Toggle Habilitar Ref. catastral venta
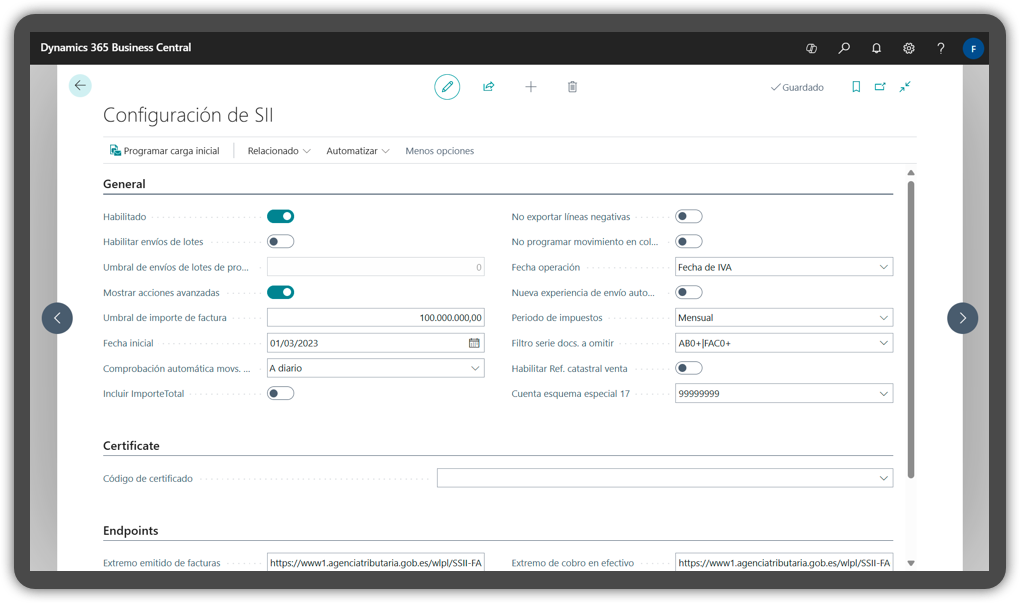Screen dimensions: 1020x603 tap(689, 368)
